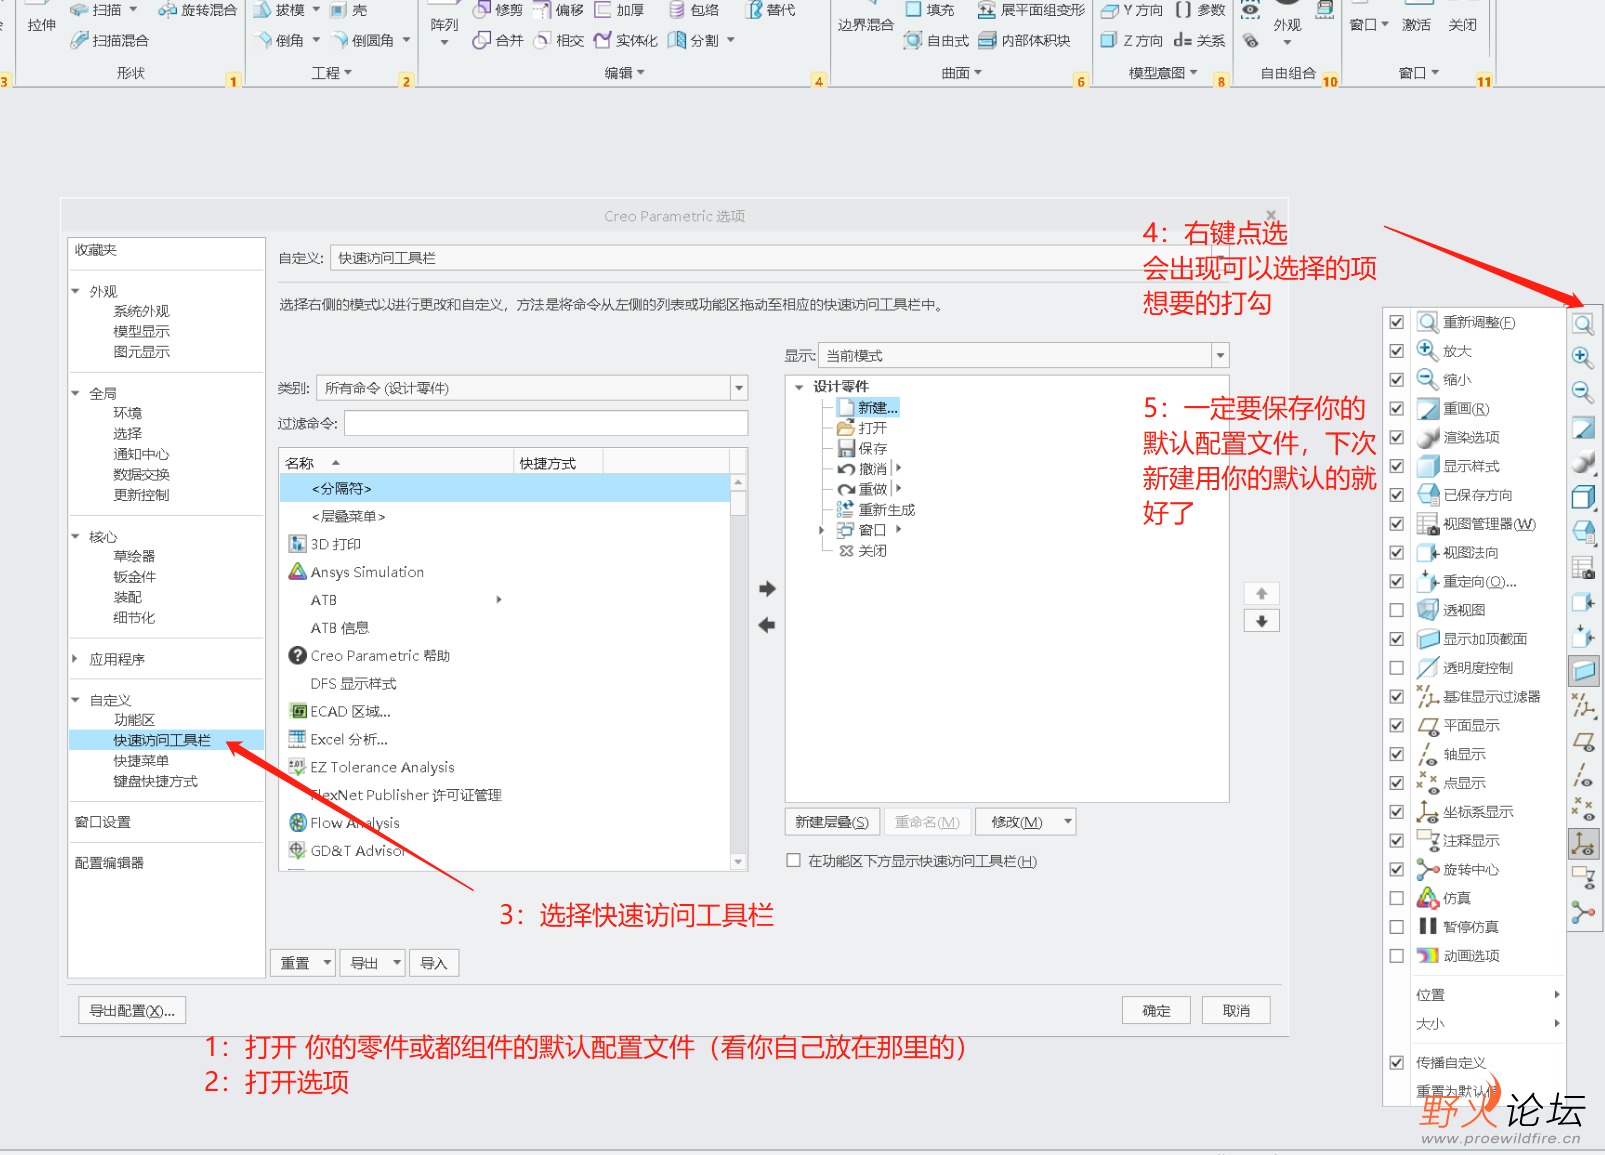Open the 显示 当前模式 dropdown
The width and height of the screenshot is (1605, 1155).
(x=1220, y=356)
